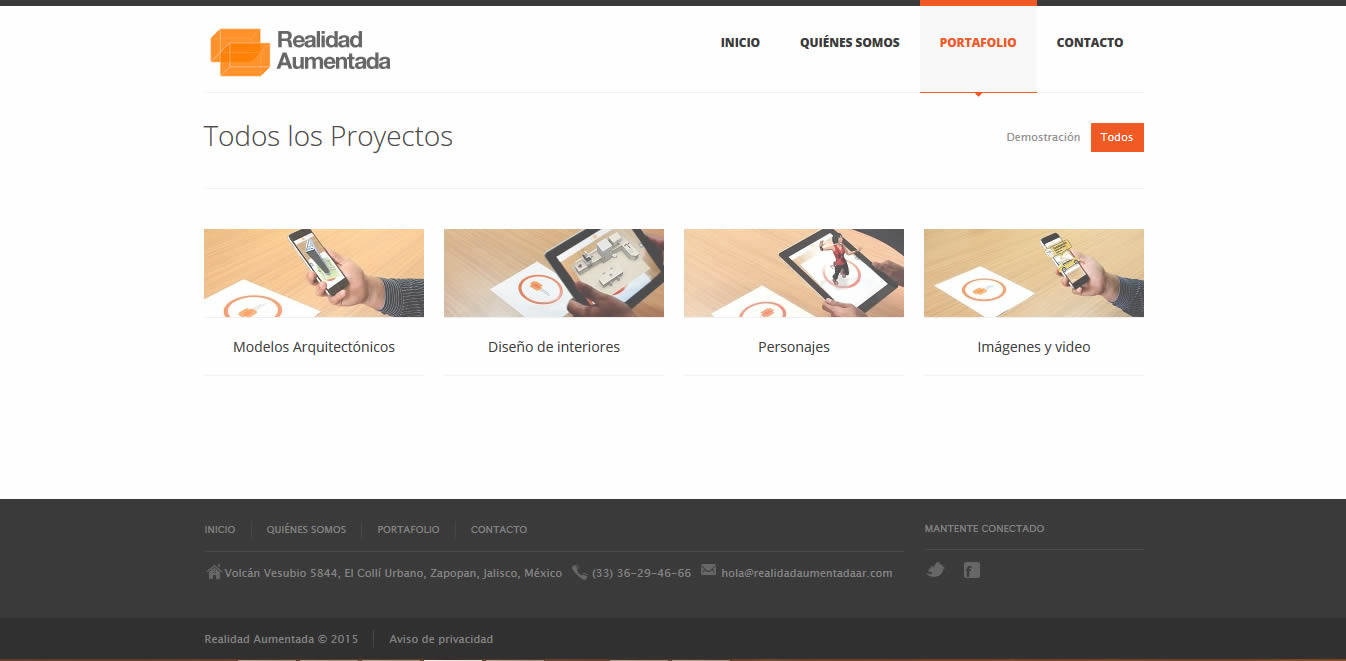Image resolution: width=1346 pixels, height=661 pixels.
Task: Click the hola@realidadaumentadaar.com email address
Action: pyautogui.click(x=807, y=573)
